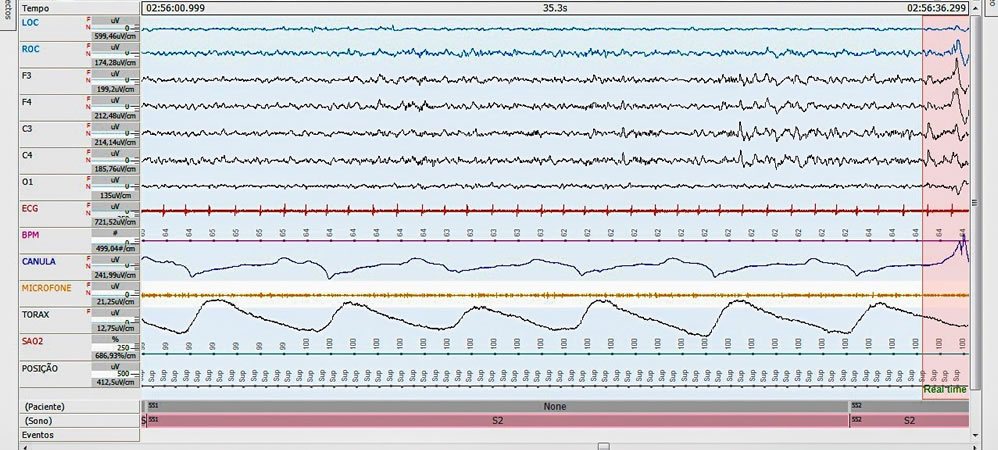Select the S2 sleep stage bar for epoch 552
The width and height of the screenshot is (998, 450).
click(908, 421)
